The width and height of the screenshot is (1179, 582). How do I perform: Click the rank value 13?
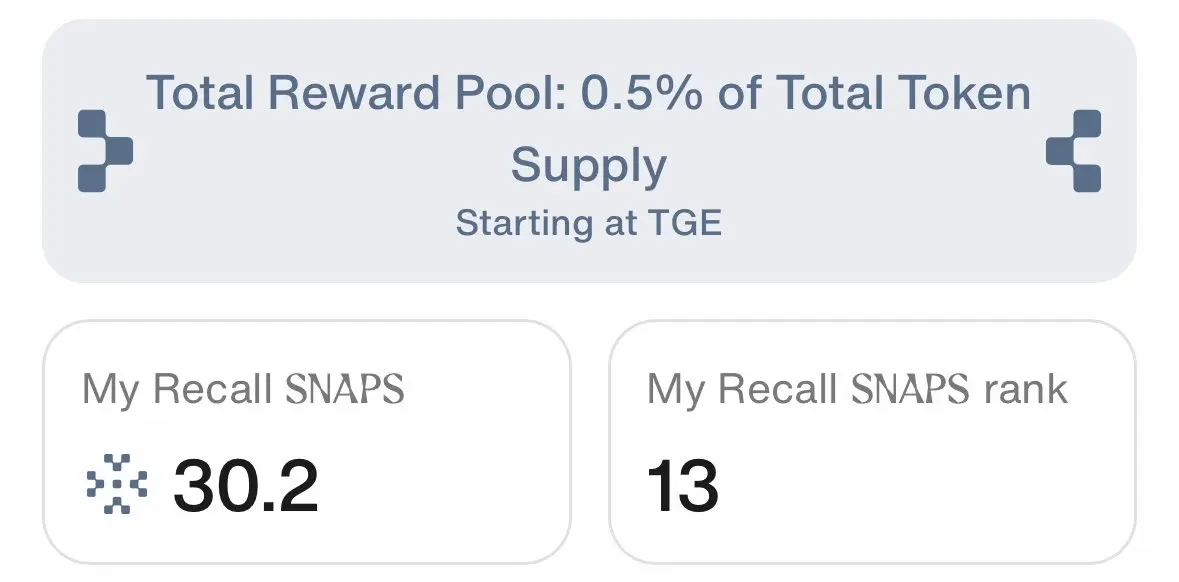683,486
